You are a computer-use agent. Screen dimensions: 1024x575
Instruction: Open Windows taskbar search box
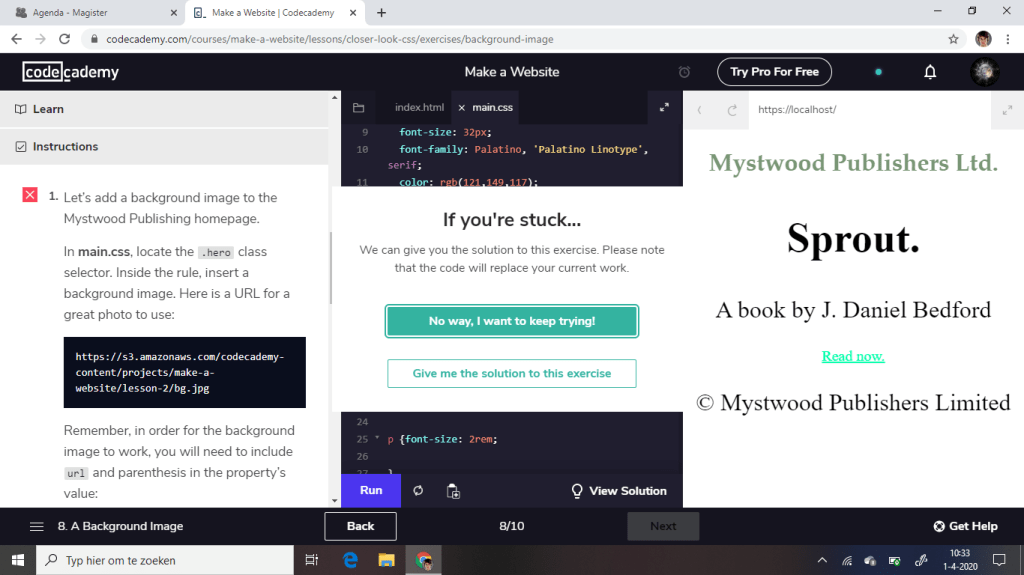(165, 560)
